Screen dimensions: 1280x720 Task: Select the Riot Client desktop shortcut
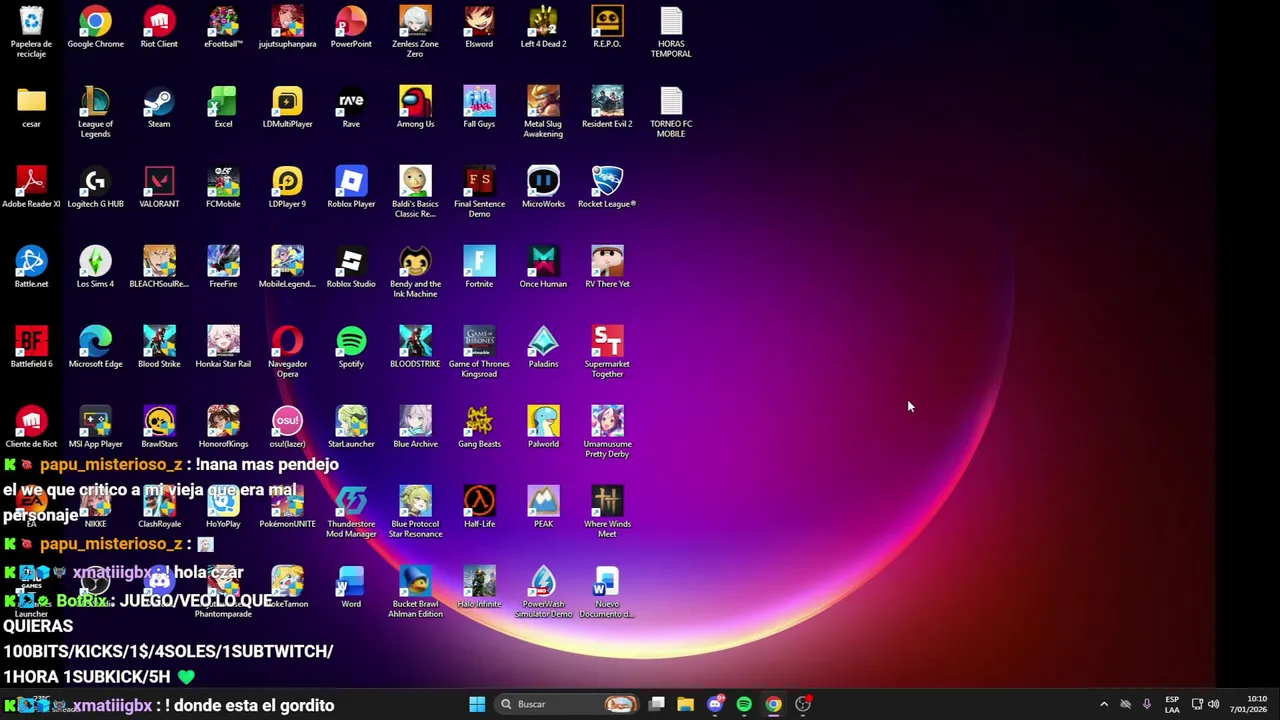[x=159, y=27]
